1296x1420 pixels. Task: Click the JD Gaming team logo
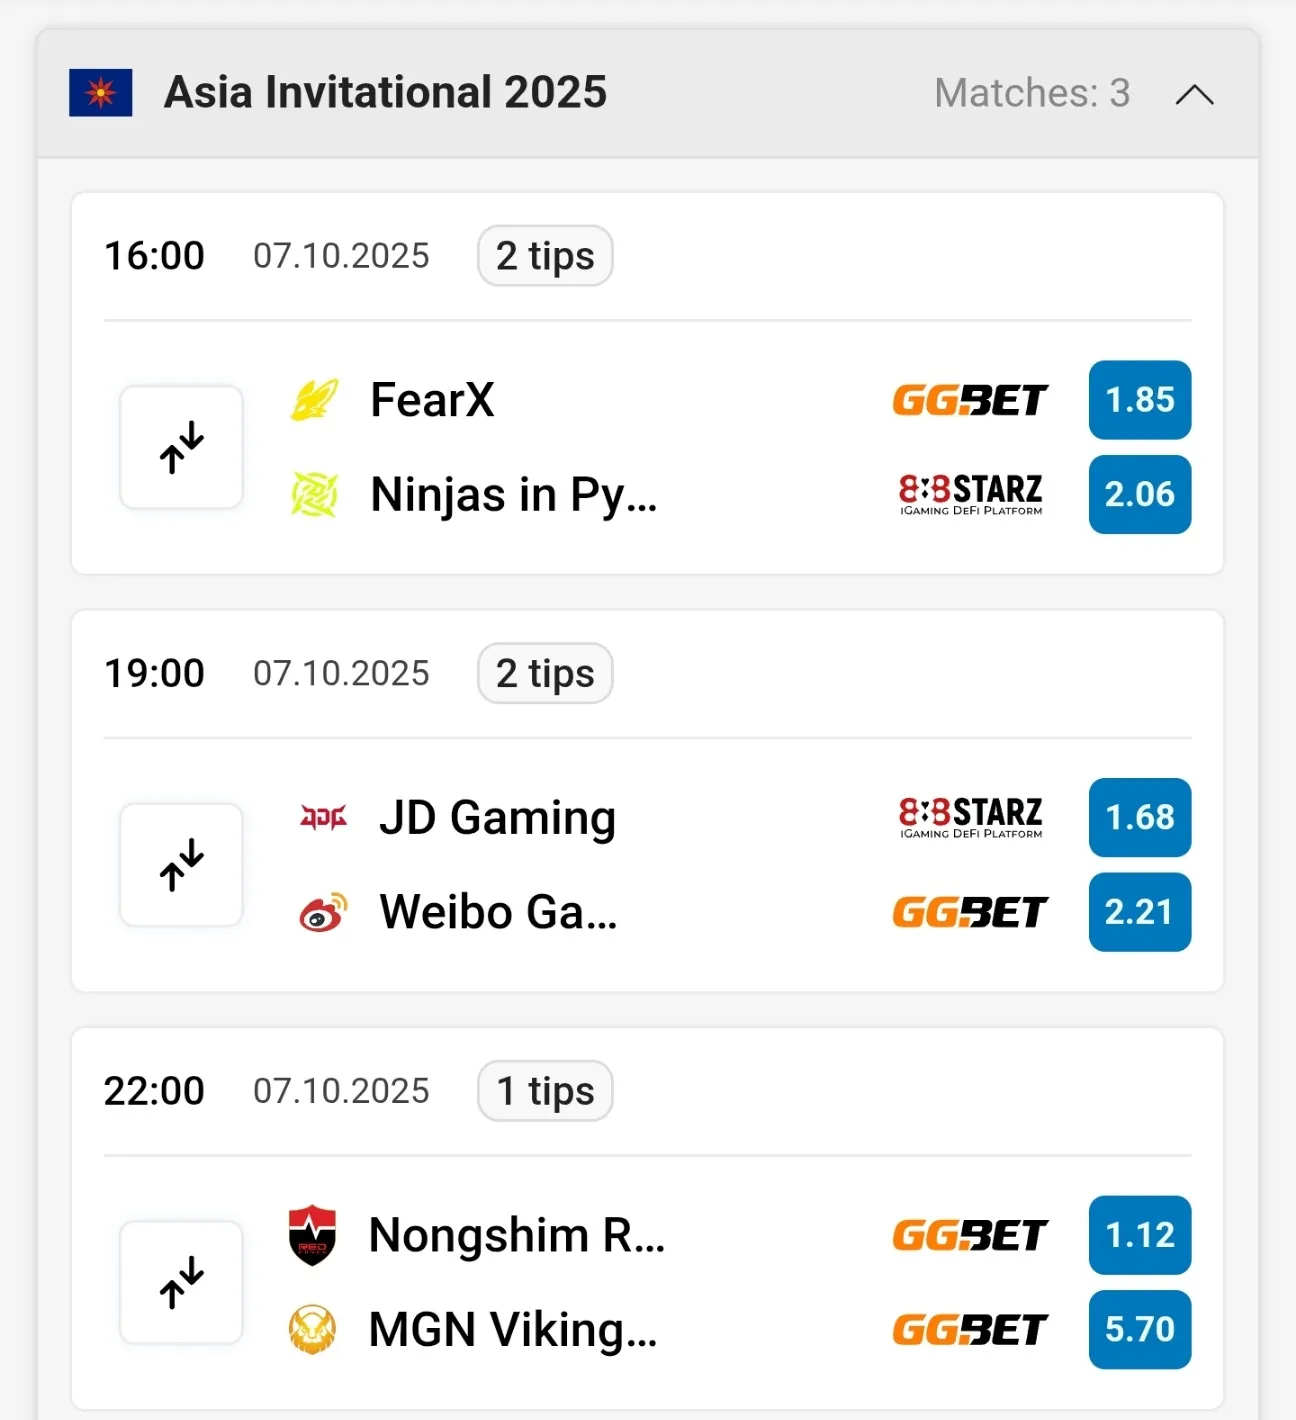[x=323, y=817]
